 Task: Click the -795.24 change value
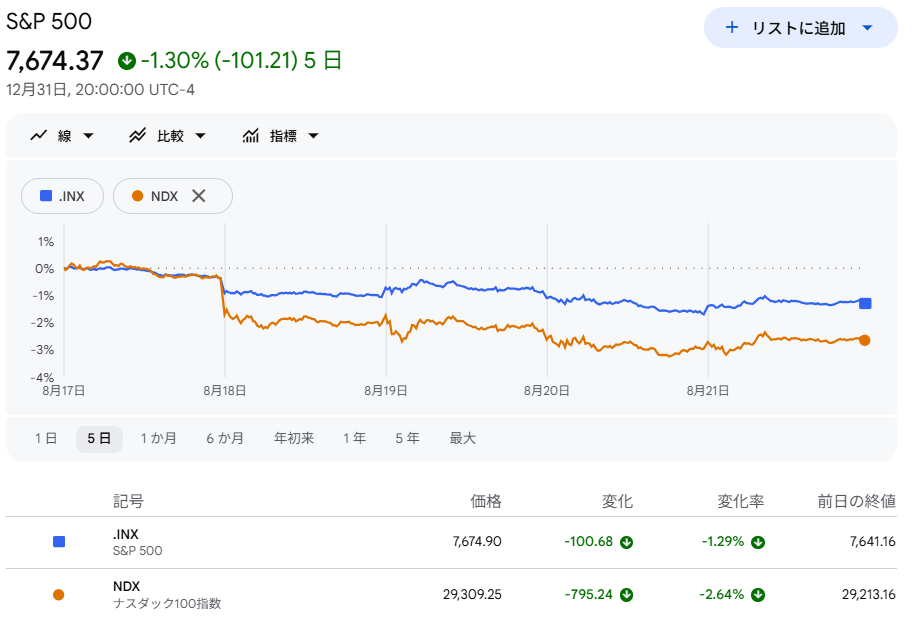point(588,594)
